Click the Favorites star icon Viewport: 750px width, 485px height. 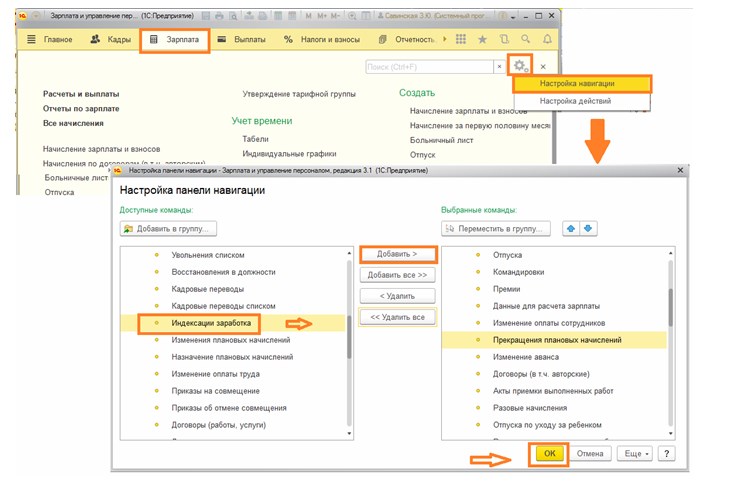point(483,39)
